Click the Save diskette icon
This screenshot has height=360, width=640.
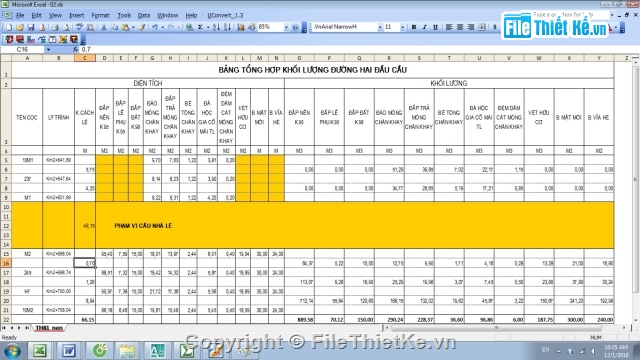pyautogui.click(x=31, y=27)
